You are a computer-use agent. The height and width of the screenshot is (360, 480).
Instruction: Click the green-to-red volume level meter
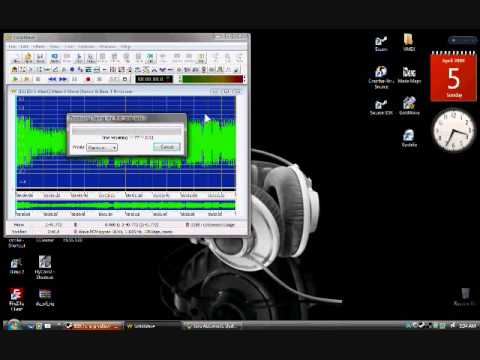(212, 79)
